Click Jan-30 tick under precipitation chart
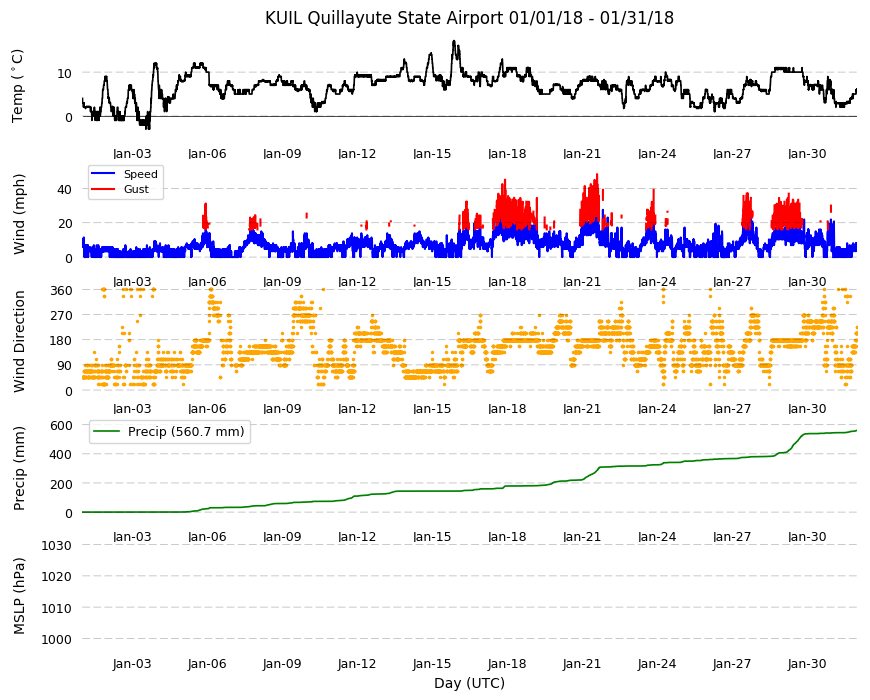The image size is (870, 700). click(x=807, y=536)
